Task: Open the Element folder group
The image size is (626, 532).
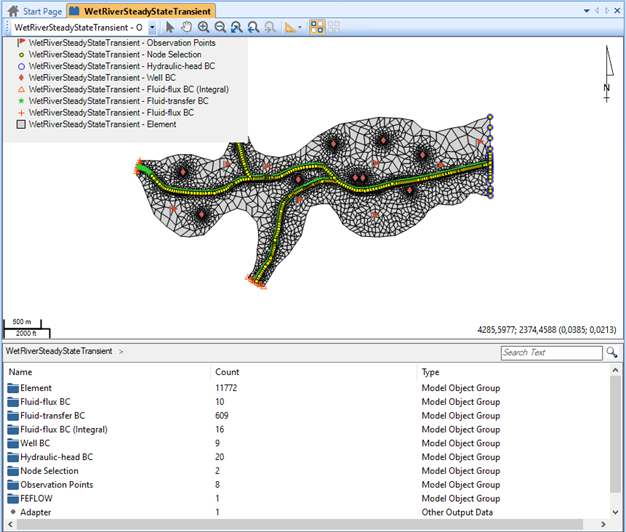Action: click(30, 388)
